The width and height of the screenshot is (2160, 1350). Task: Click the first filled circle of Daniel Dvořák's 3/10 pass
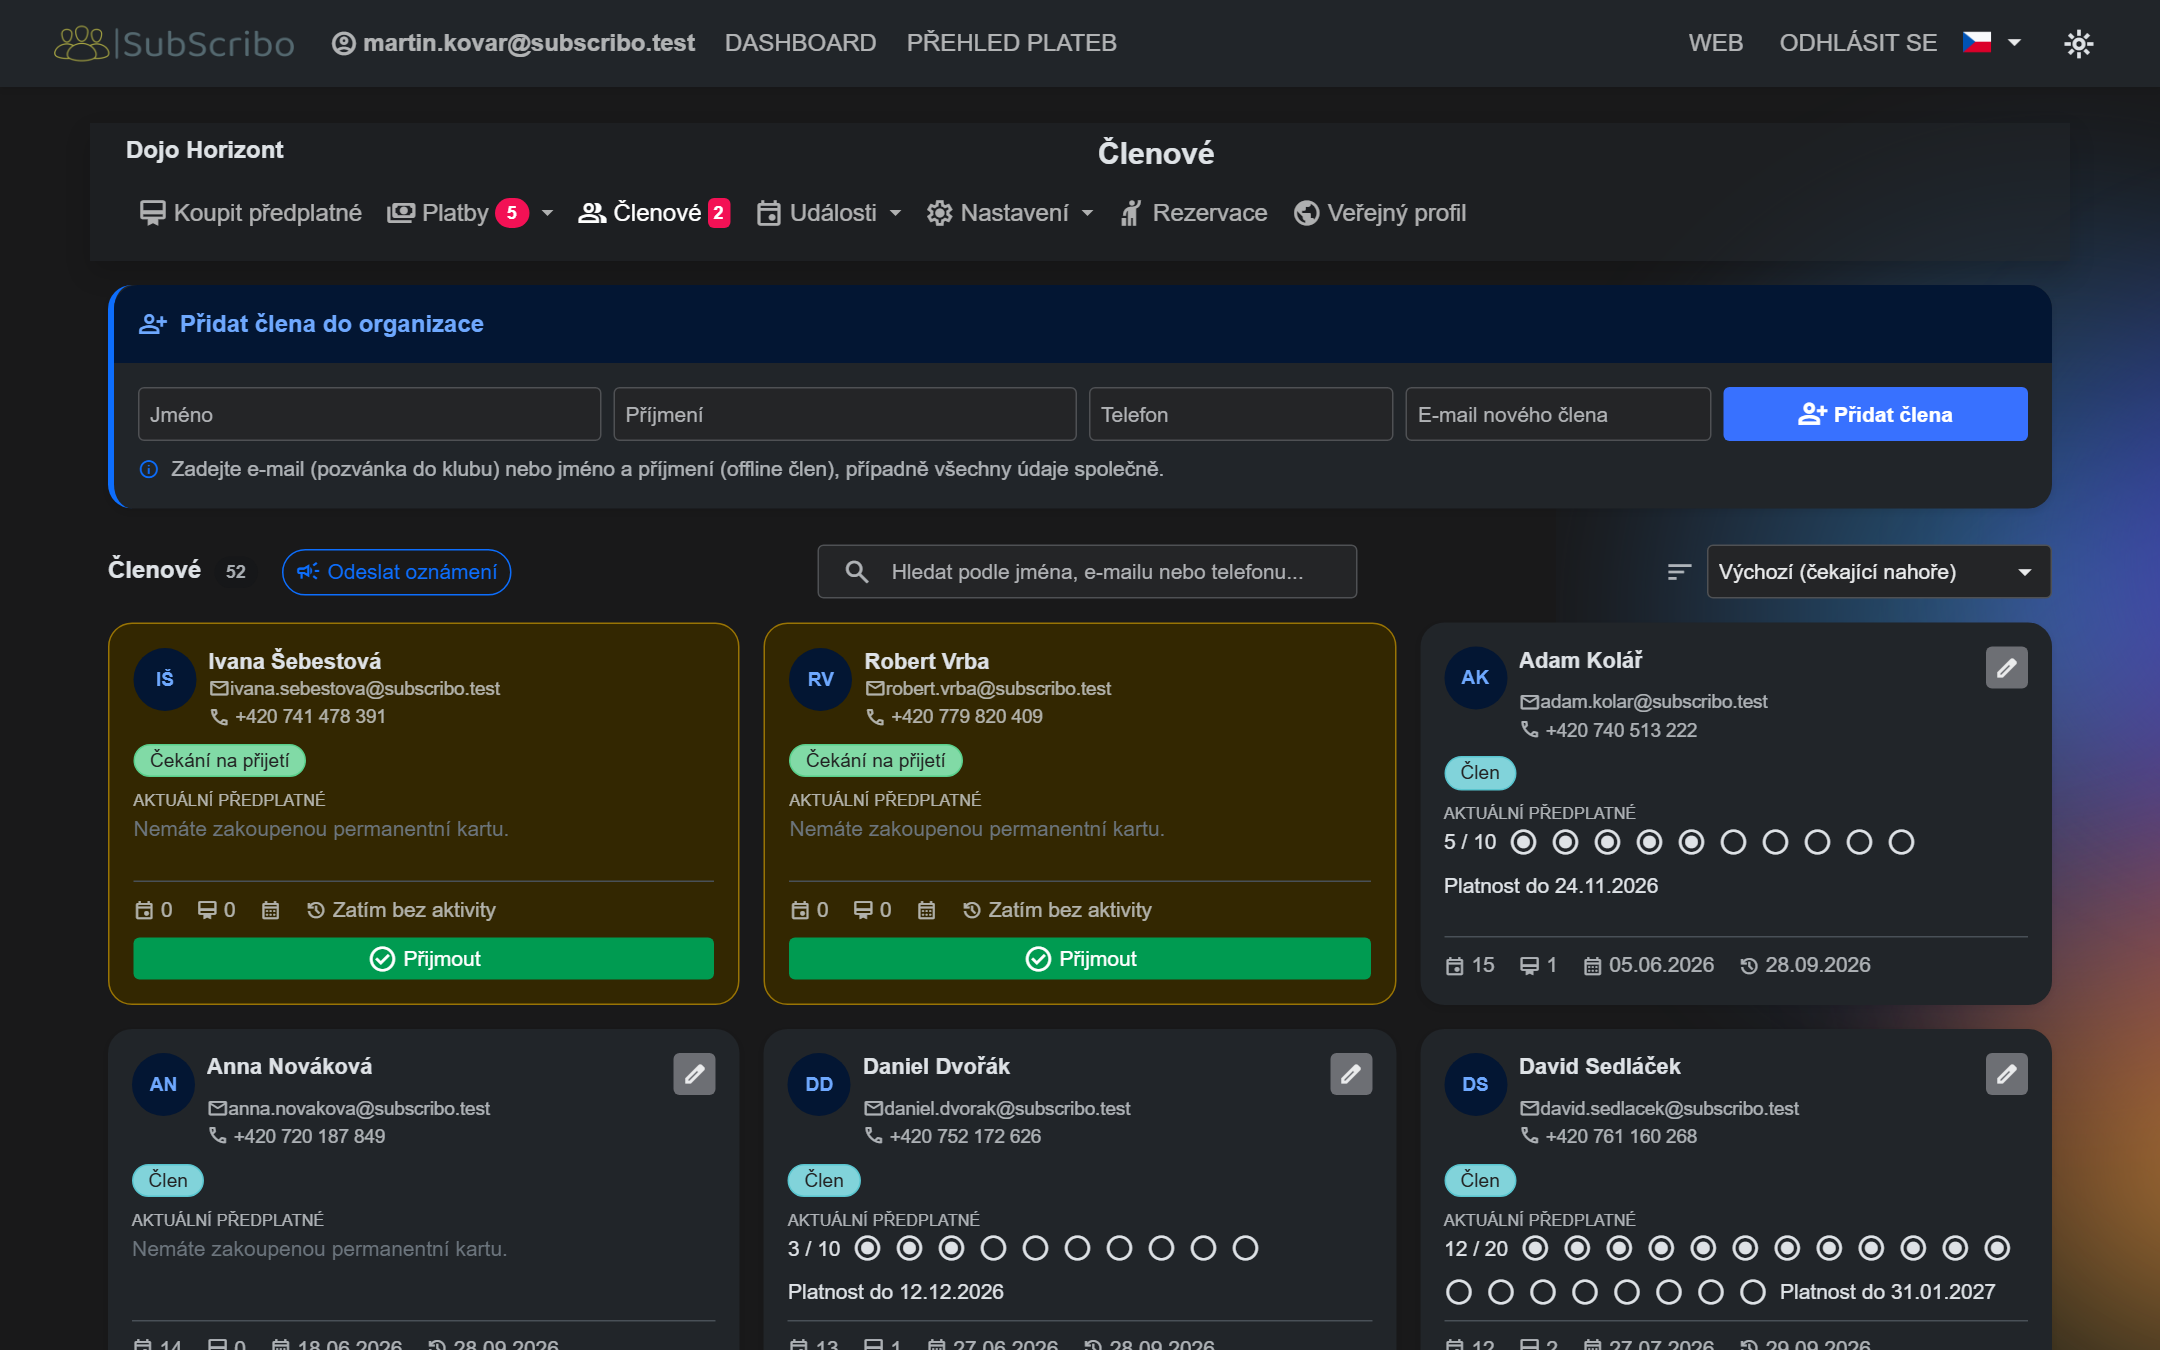point(867,1248)
